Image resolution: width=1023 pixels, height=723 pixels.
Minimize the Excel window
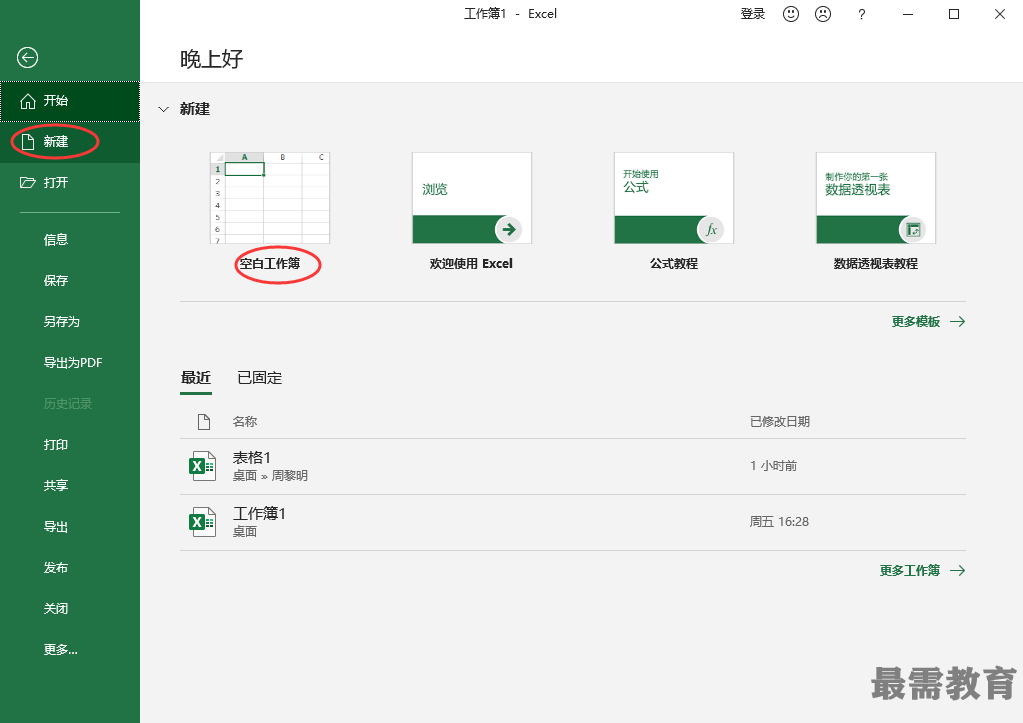click(908, 14)
